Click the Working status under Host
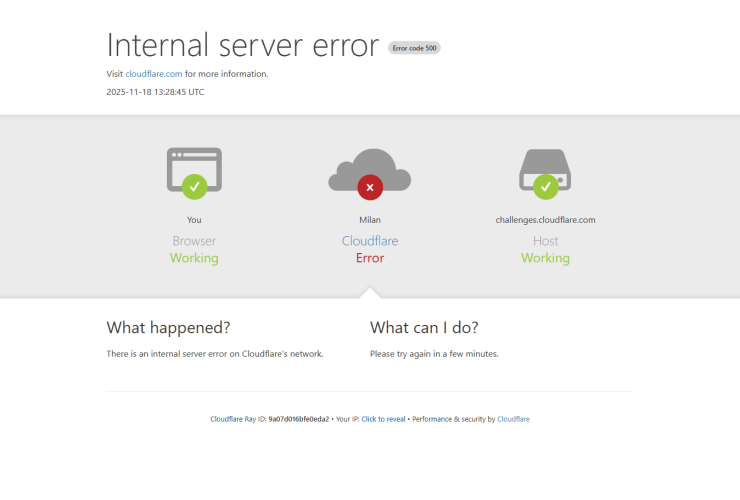 (x=546, y=258)
